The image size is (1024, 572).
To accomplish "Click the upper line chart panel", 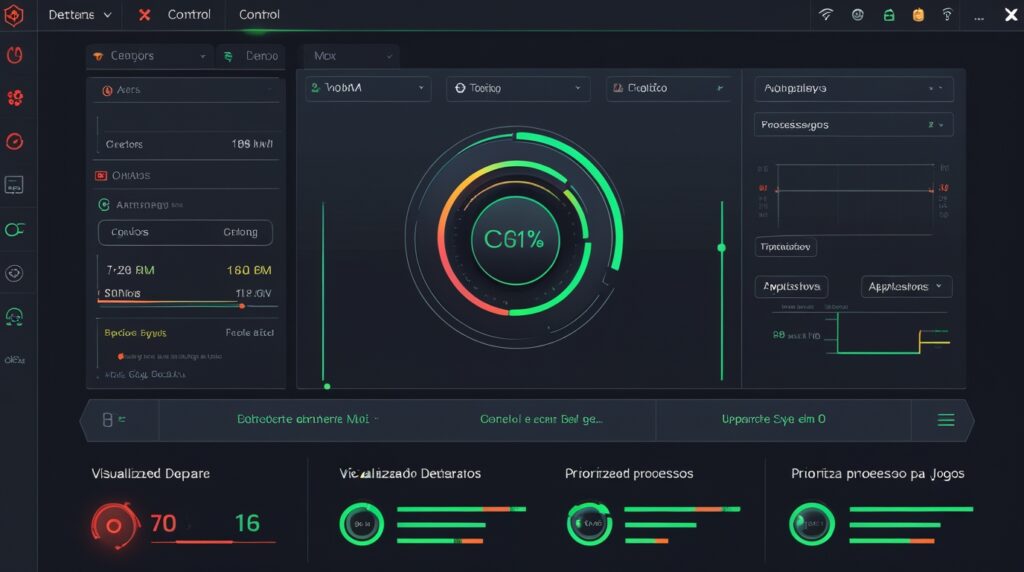I will pyautogui.click(x=854, y=196).
